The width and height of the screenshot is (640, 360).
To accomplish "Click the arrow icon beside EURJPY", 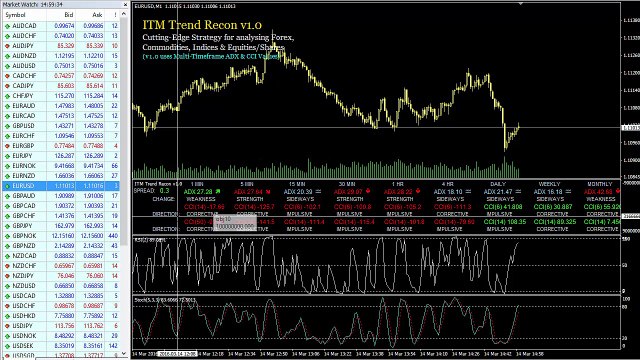I will 7,156.
